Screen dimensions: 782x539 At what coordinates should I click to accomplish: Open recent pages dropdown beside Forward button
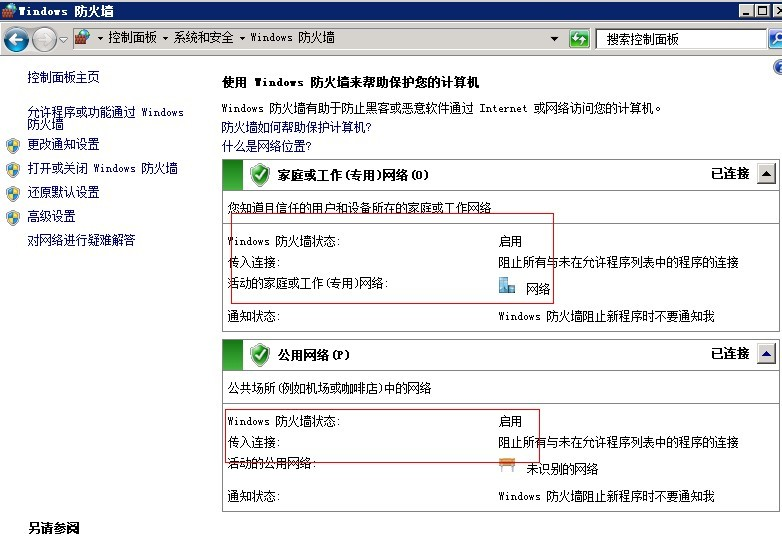(64, 40)
